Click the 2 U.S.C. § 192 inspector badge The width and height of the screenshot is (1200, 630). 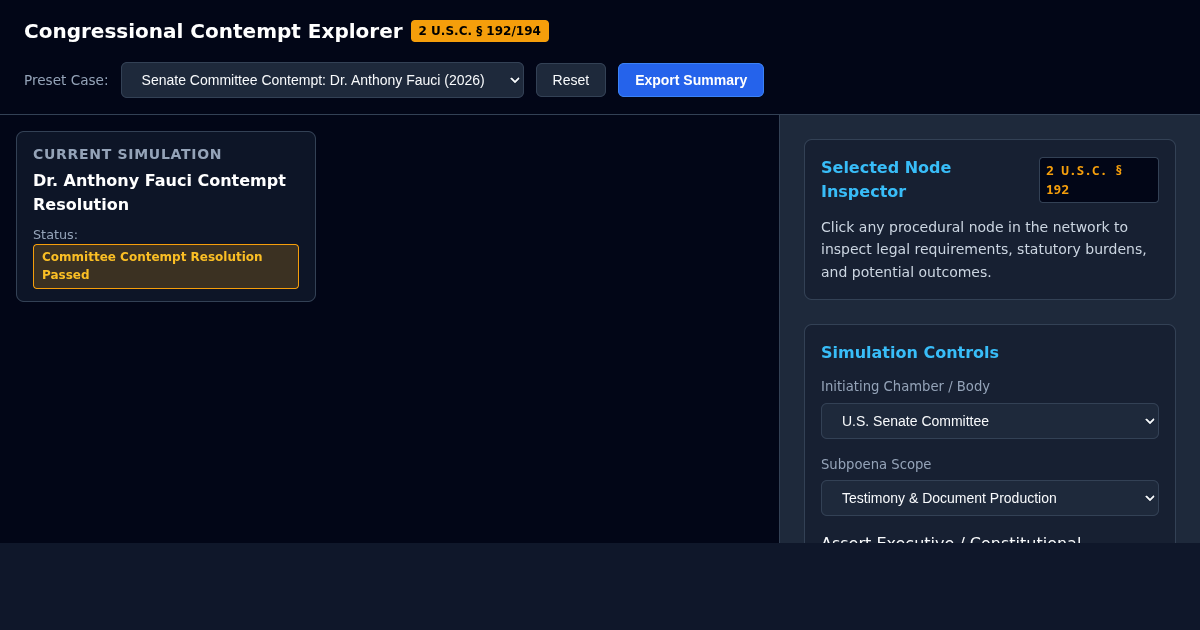click(1099, 180)
